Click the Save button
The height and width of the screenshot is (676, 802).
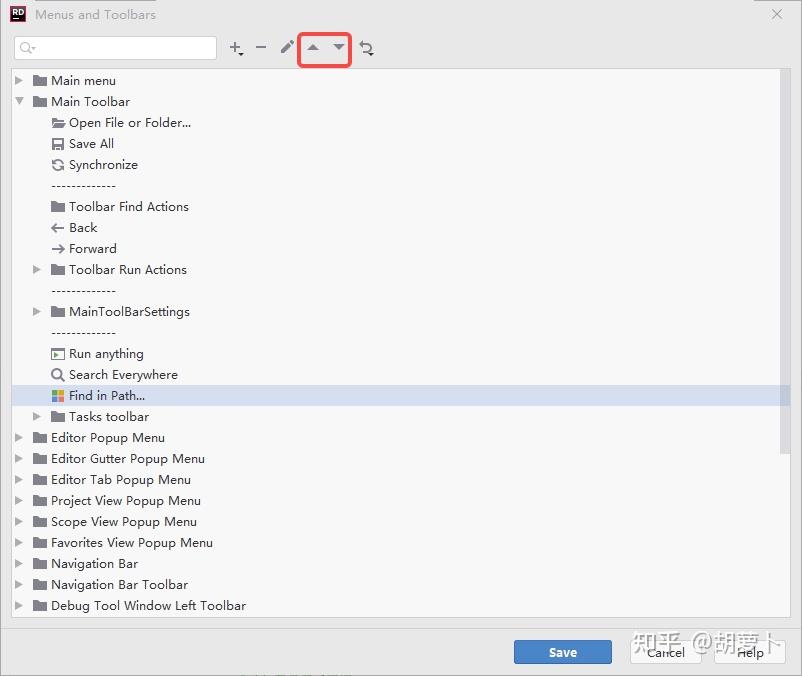click(562, 651)
